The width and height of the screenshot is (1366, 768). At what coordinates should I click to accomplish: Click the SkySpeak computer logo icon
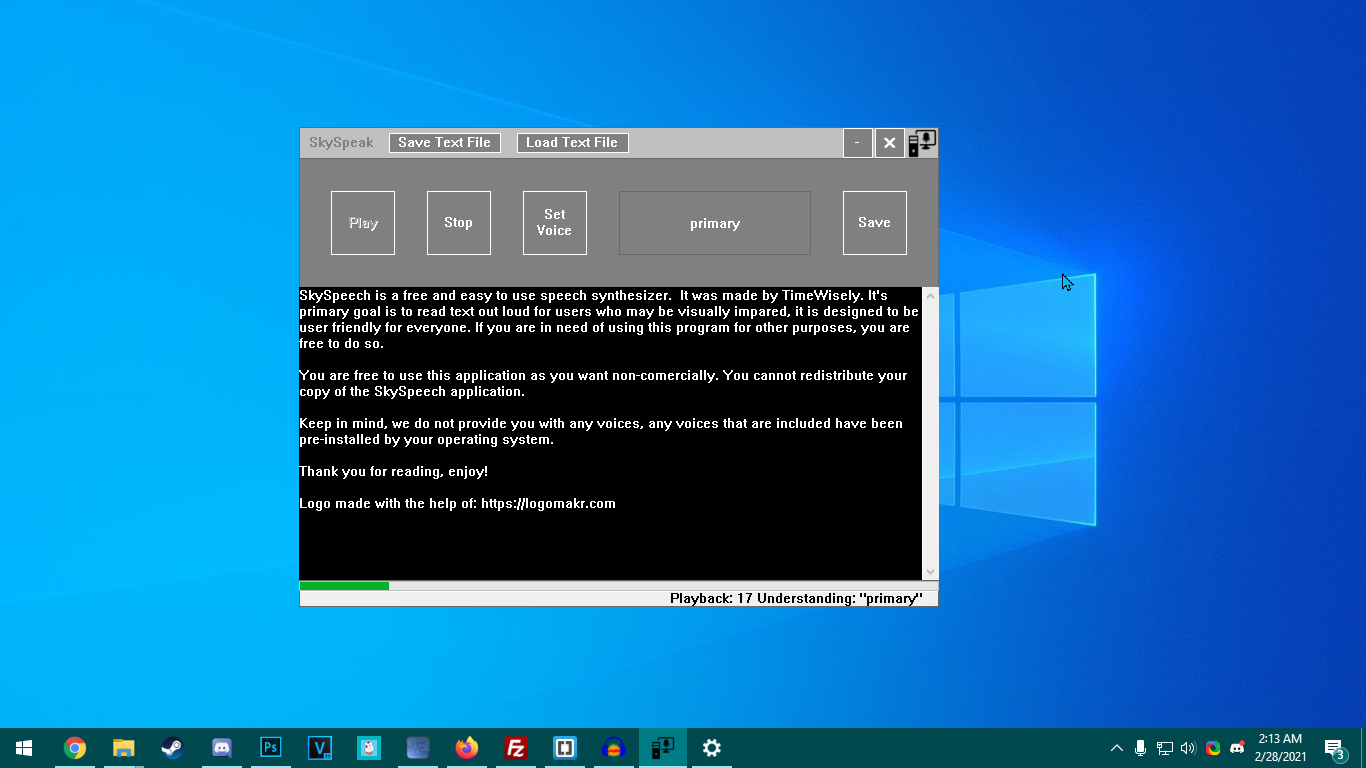coord(922,143)
